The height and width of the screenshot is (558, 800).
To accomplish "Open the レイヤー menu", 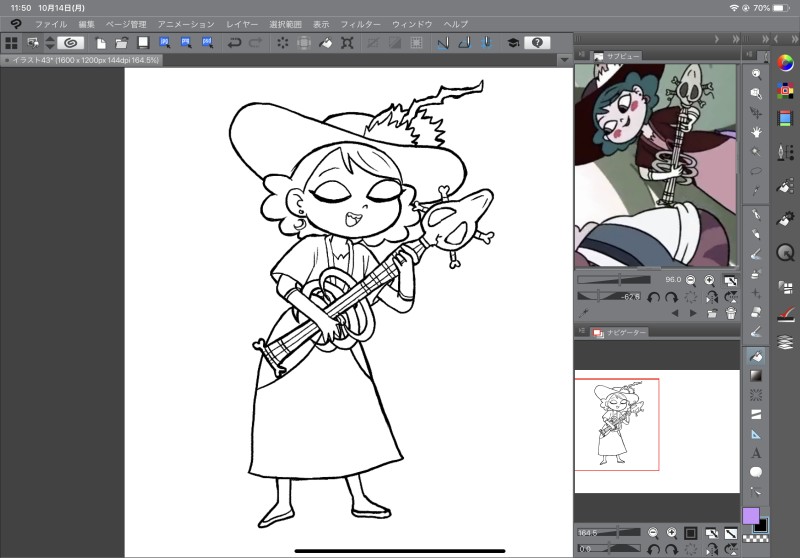I will (x=242, y=23).
